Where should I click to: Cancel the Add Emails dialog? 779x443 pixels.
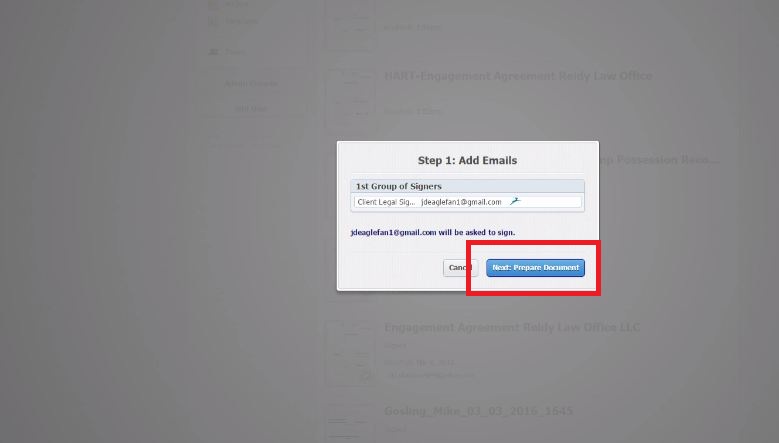[460, 268]
